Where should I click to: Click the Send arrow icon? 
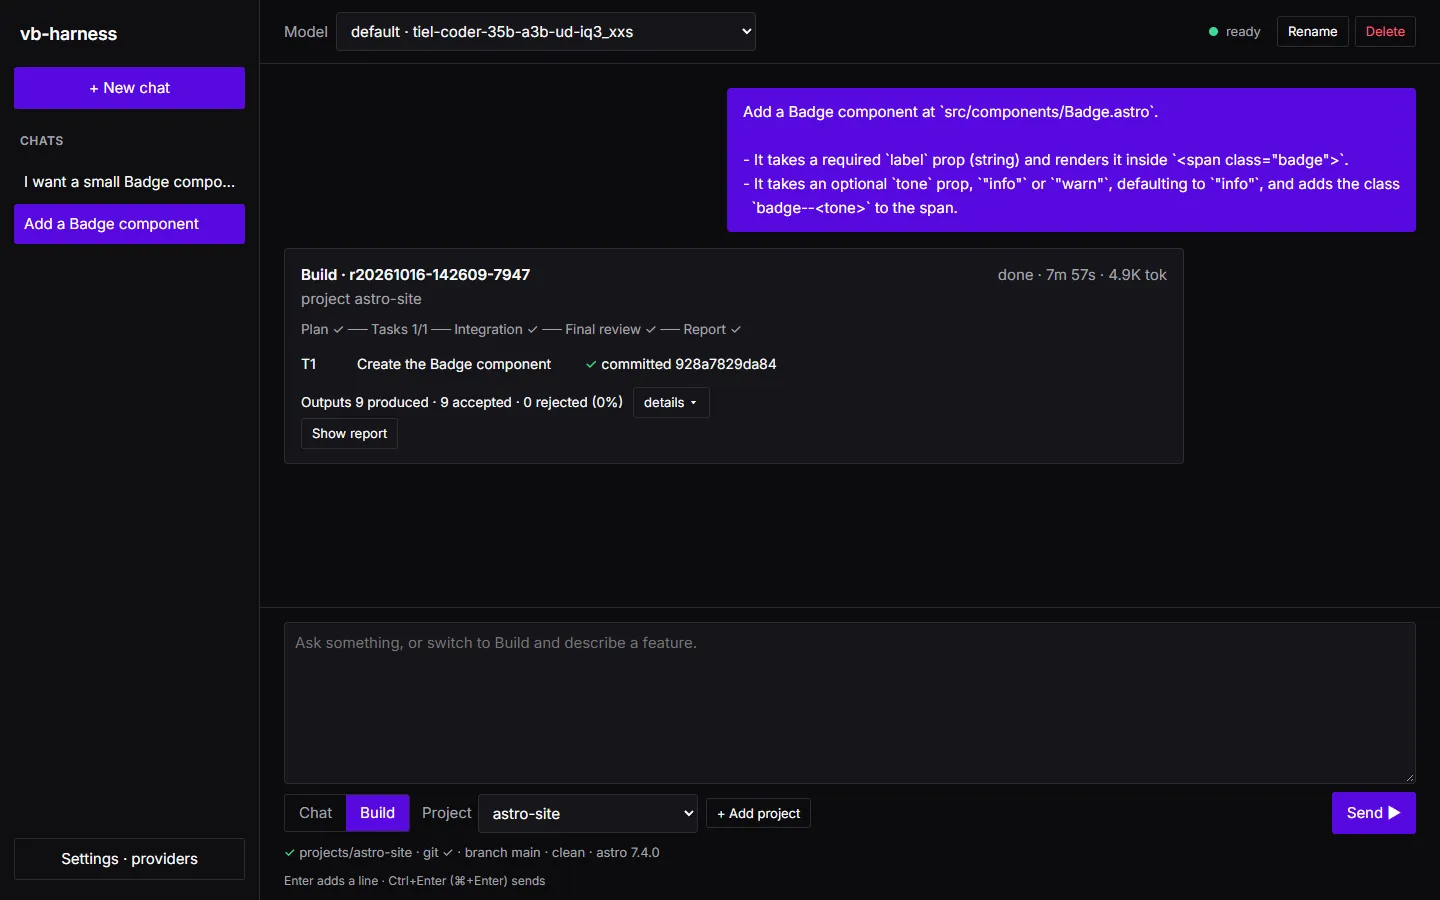tap(1394, 813)
